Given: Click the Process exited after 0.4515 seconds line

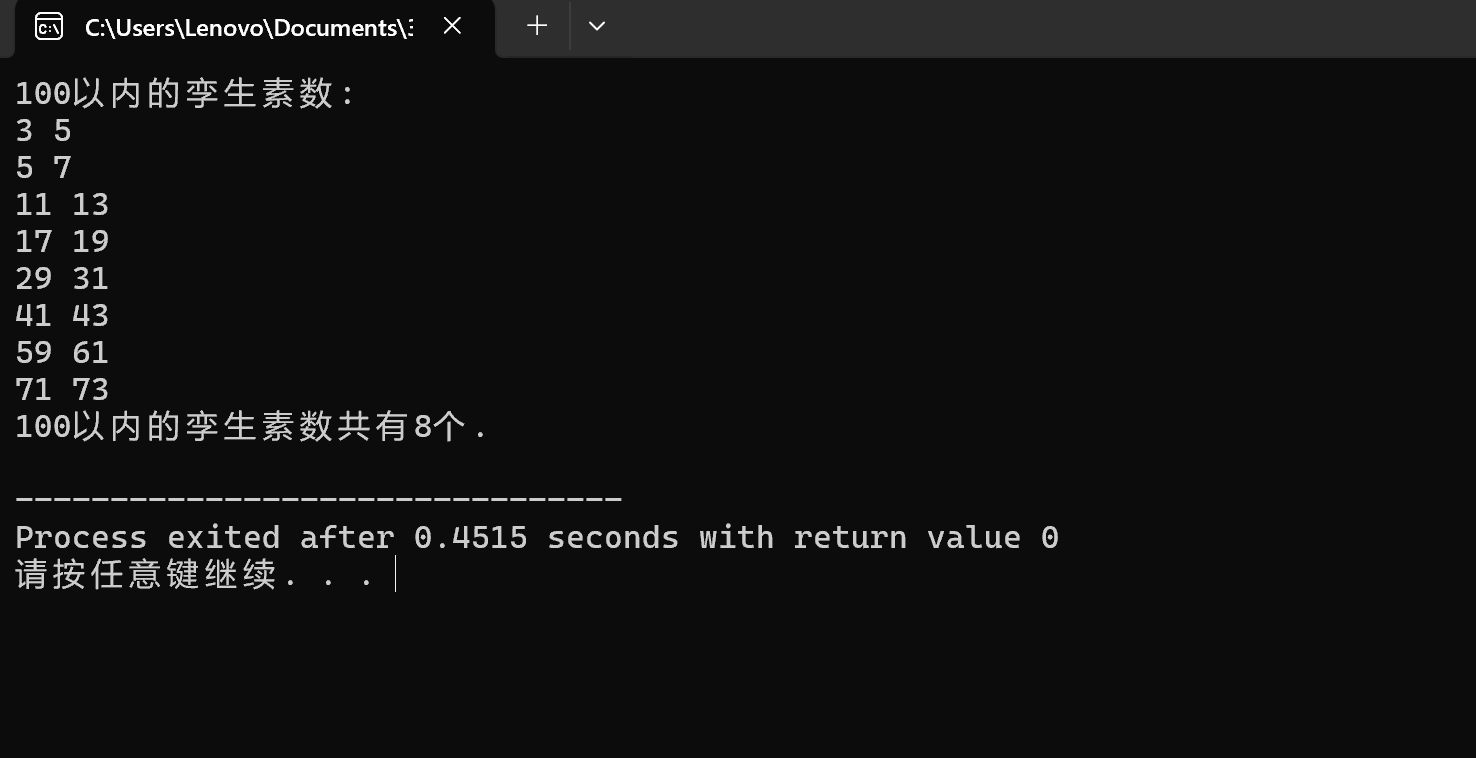Looking at the screenshot, I should [x=537, y=538].
